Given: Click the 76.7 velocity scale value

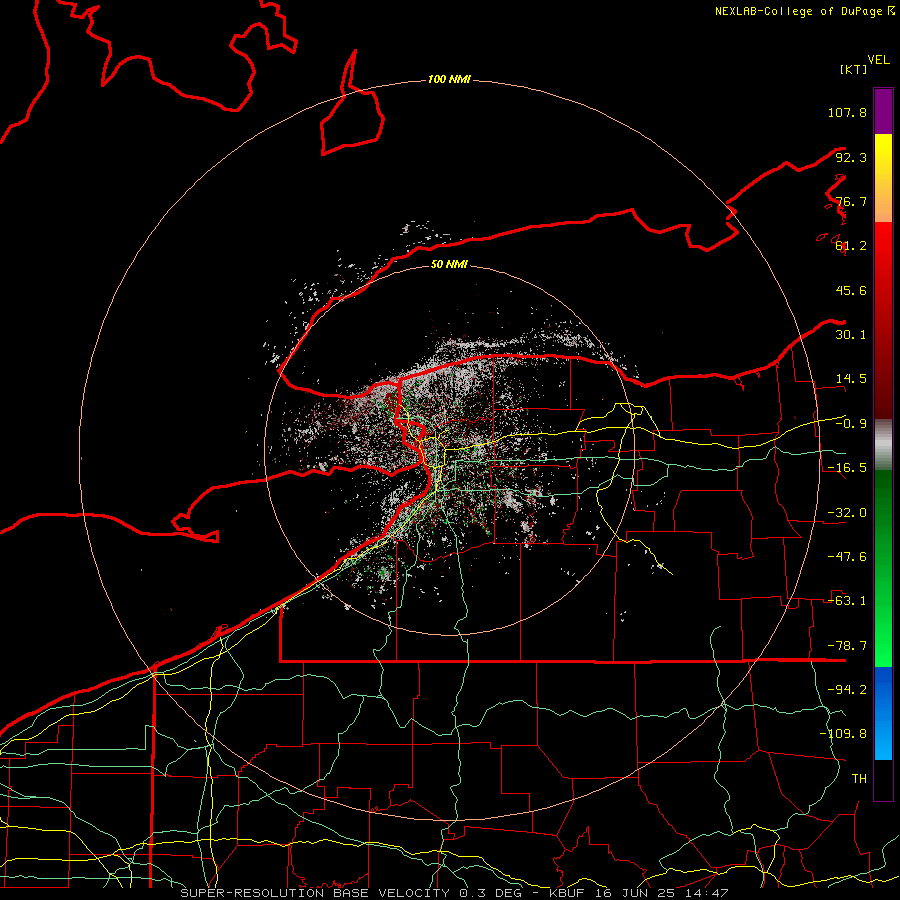Looking at the screenshot, I should (851, 201).
